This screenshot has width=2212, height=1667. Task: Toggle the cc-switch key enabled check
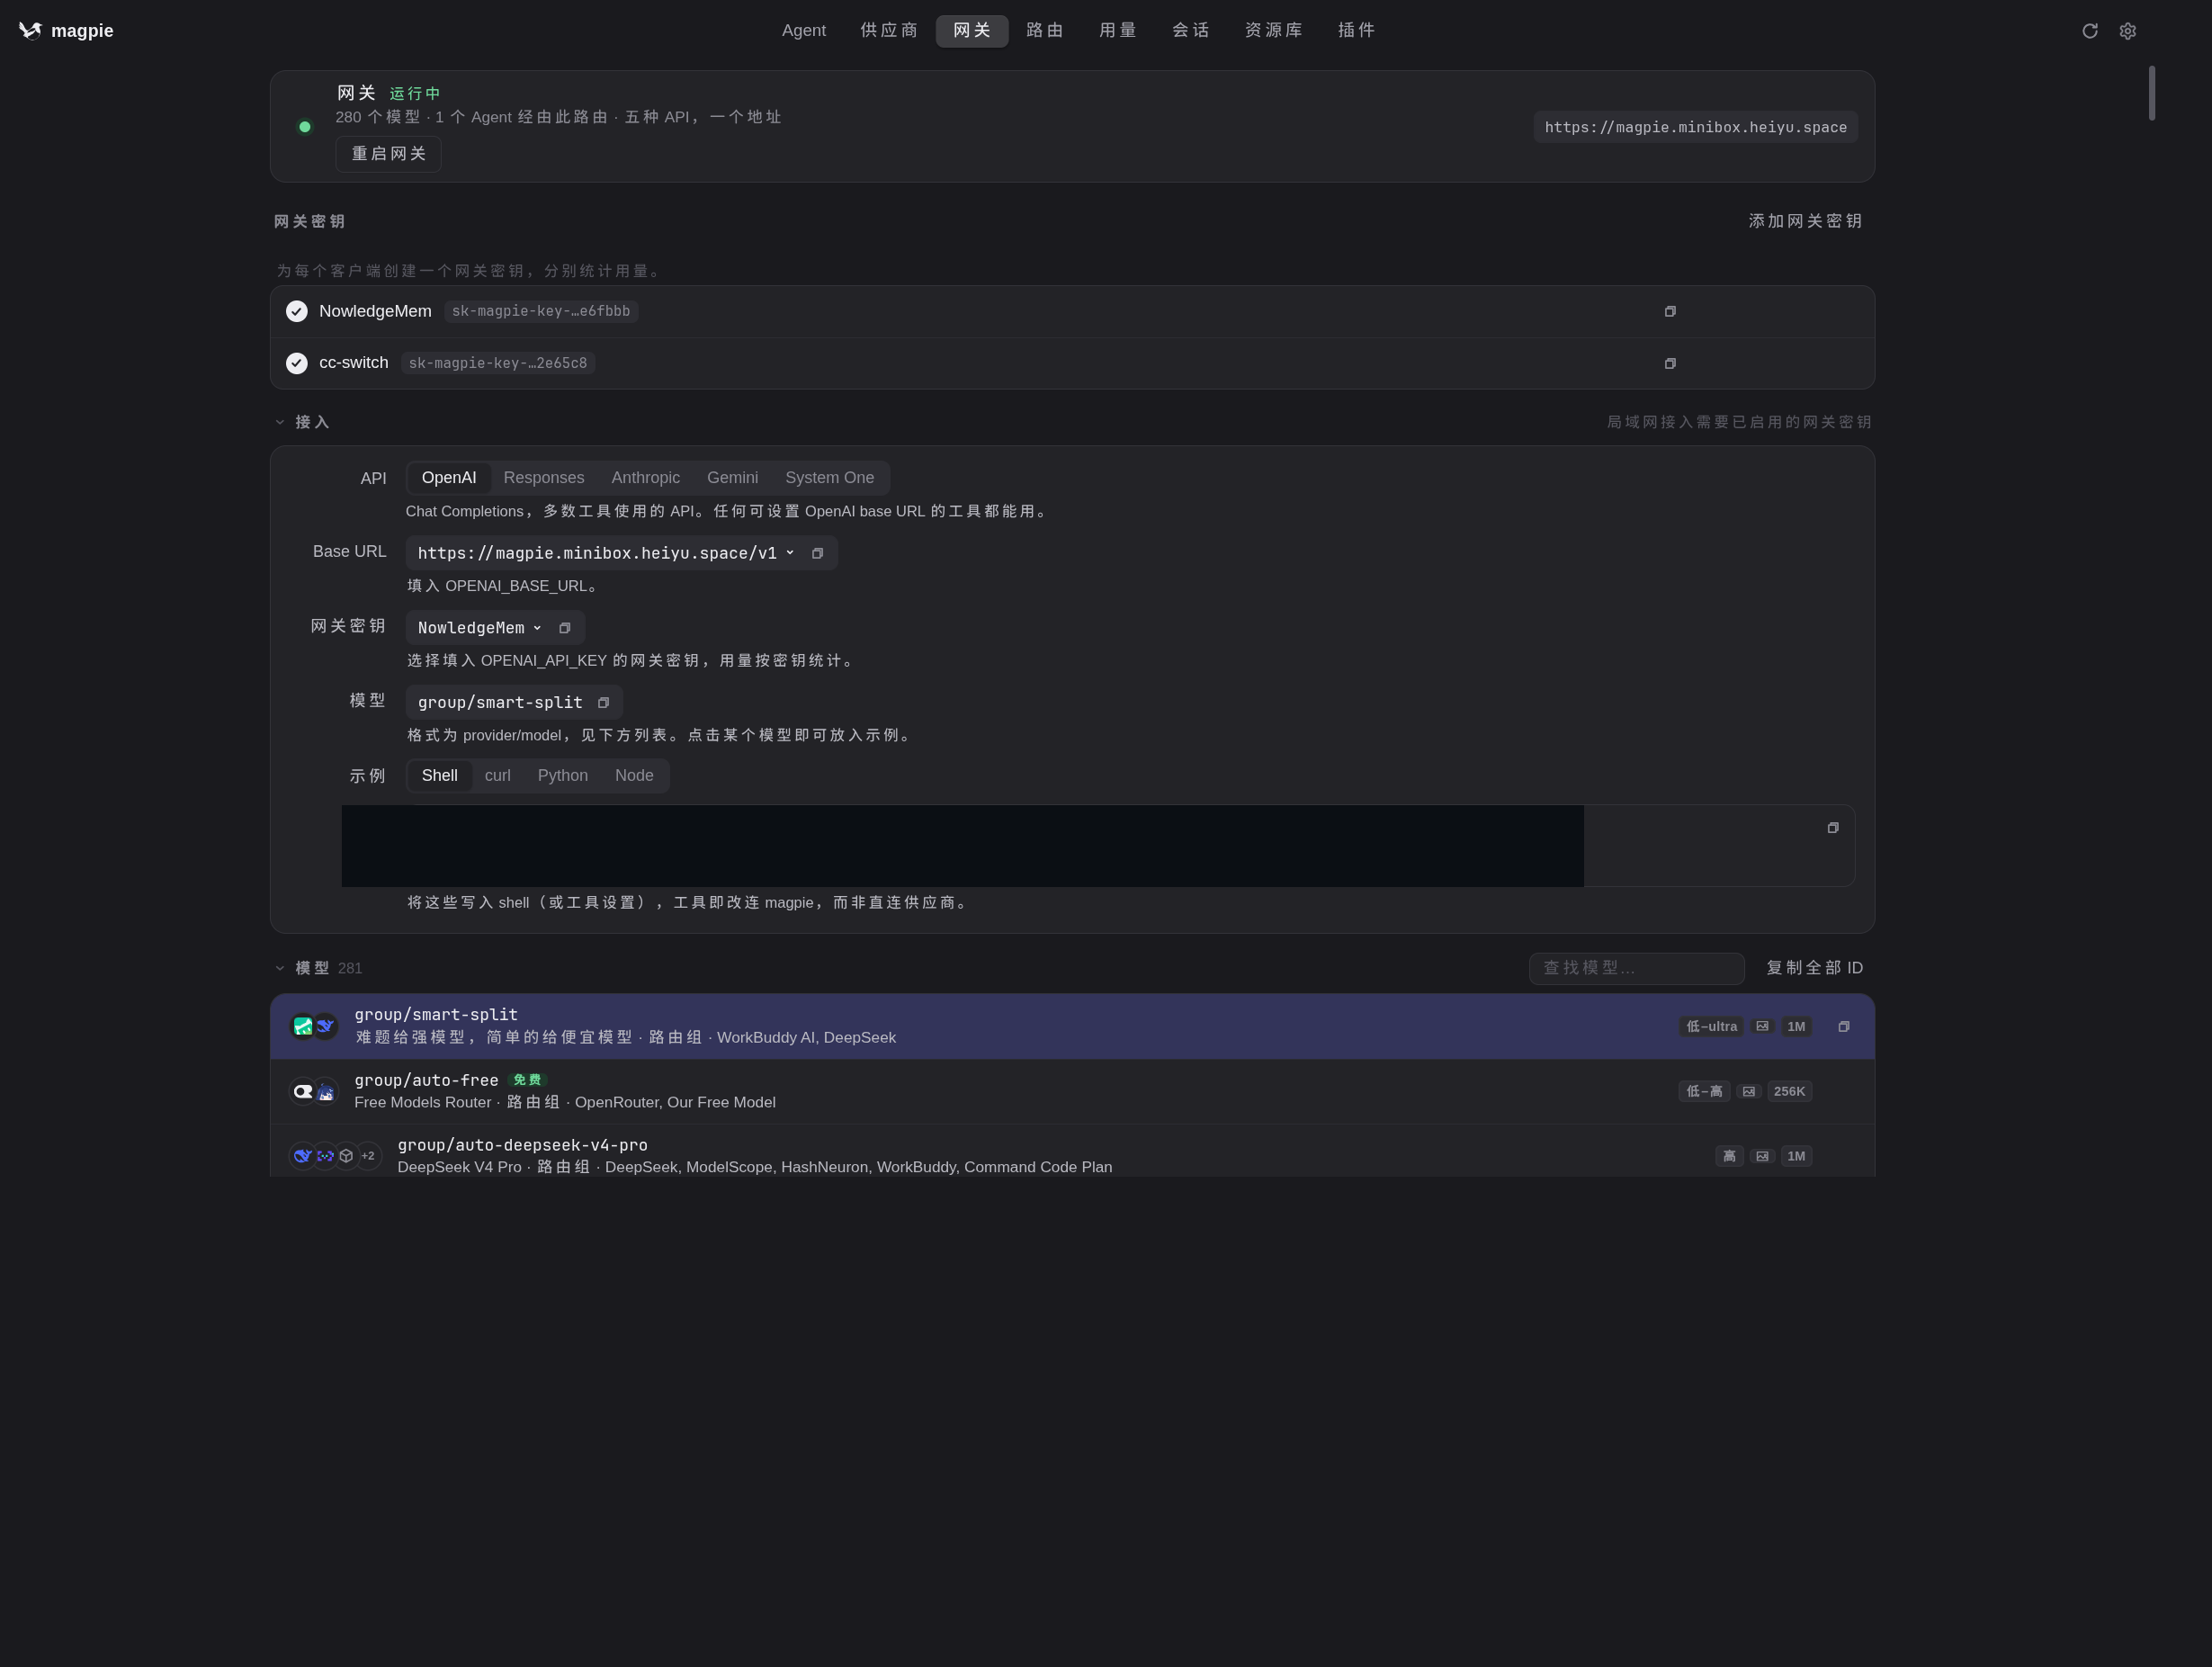[x=297, y=363]
